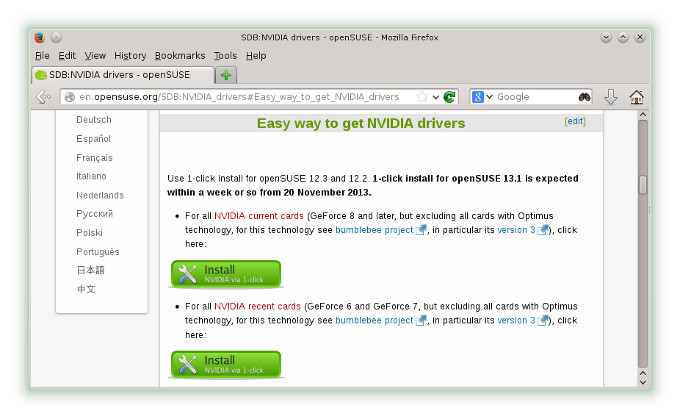Open the Downloads arrow icon
The image size is (680, 419).
pyautogui.click(x=611, y=97)
